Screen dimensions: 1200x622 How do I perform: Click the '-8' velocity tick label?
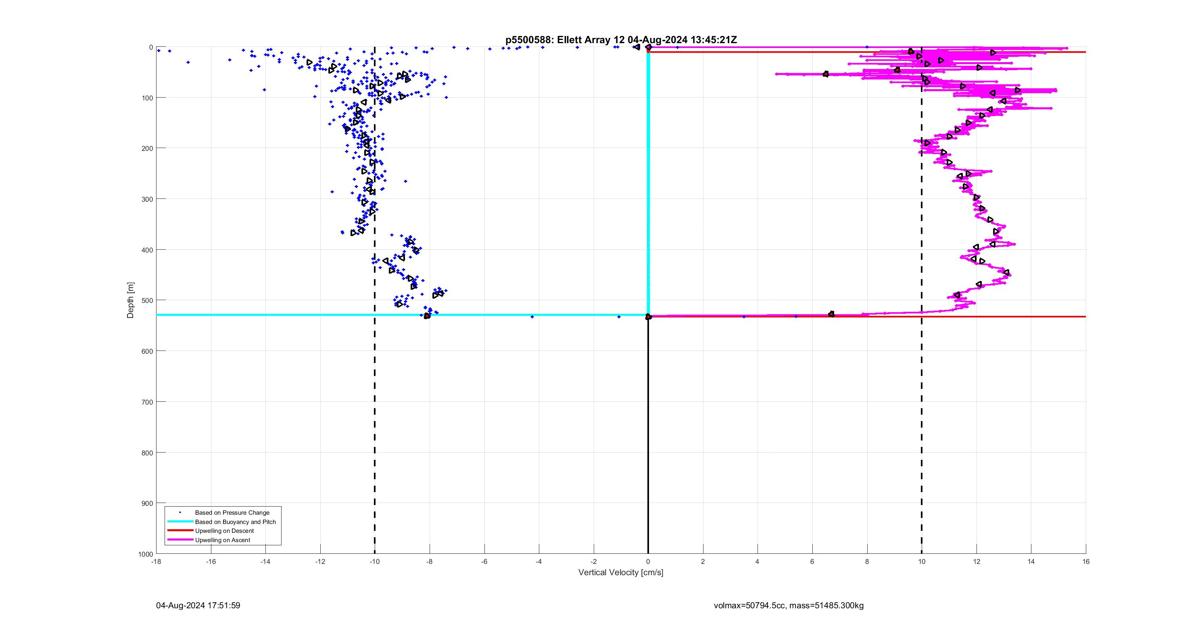point(429,561)
